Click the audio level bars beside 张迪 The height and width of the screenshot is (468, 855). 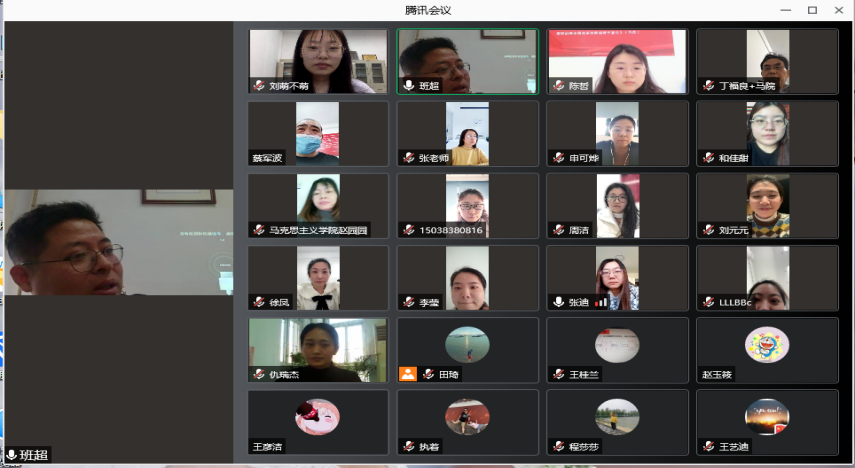click(600, 302)
